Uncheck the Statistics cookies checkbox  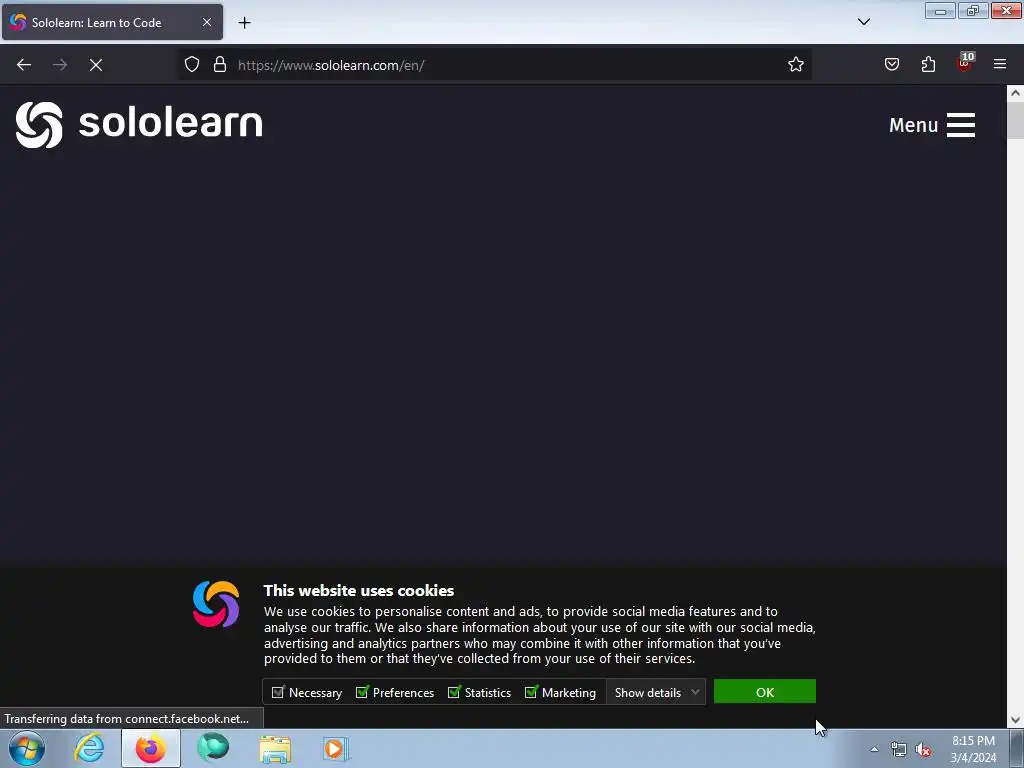click(454, 692)
